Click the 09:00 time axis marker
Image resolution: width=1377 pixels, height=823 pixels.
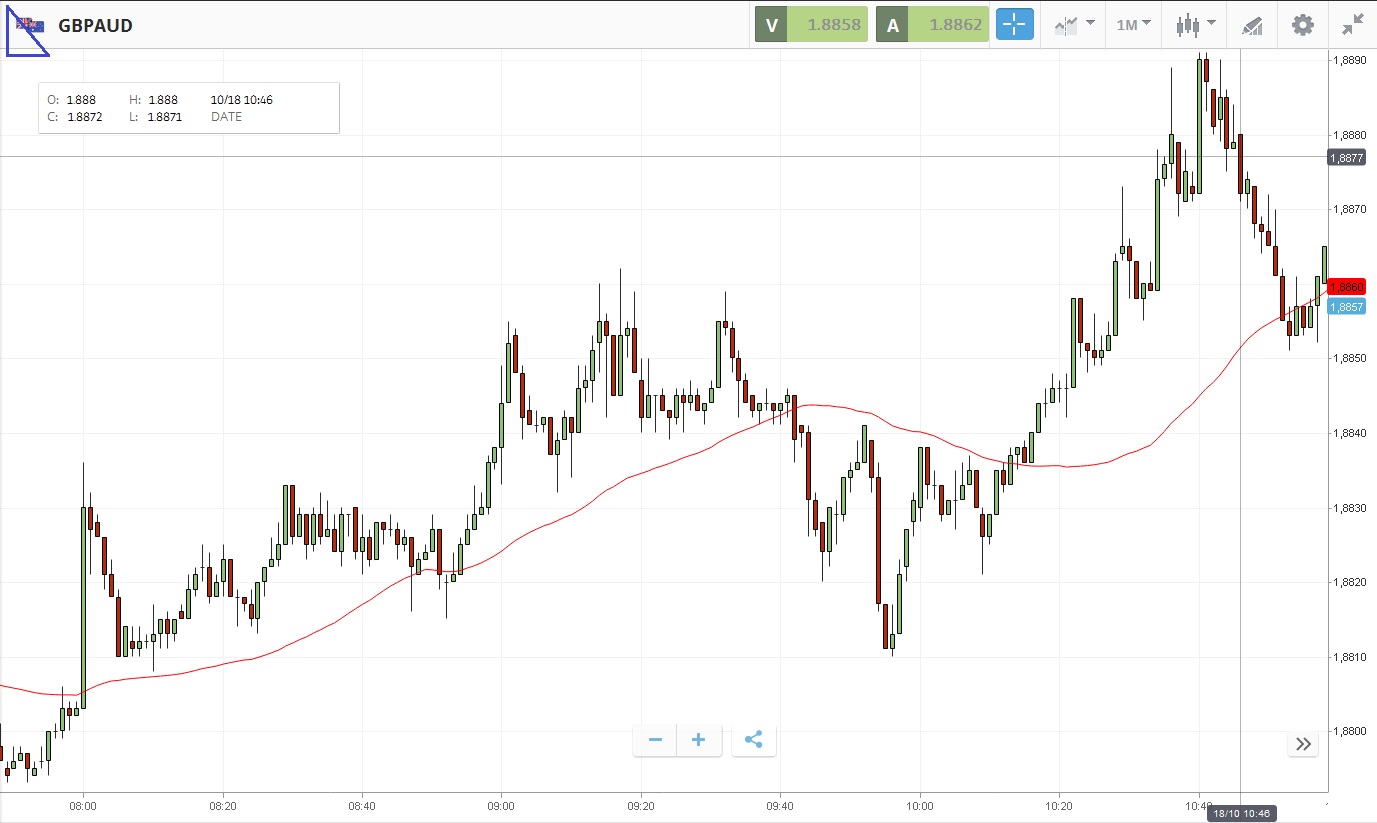pyautogui.click(x=501, y=805)
